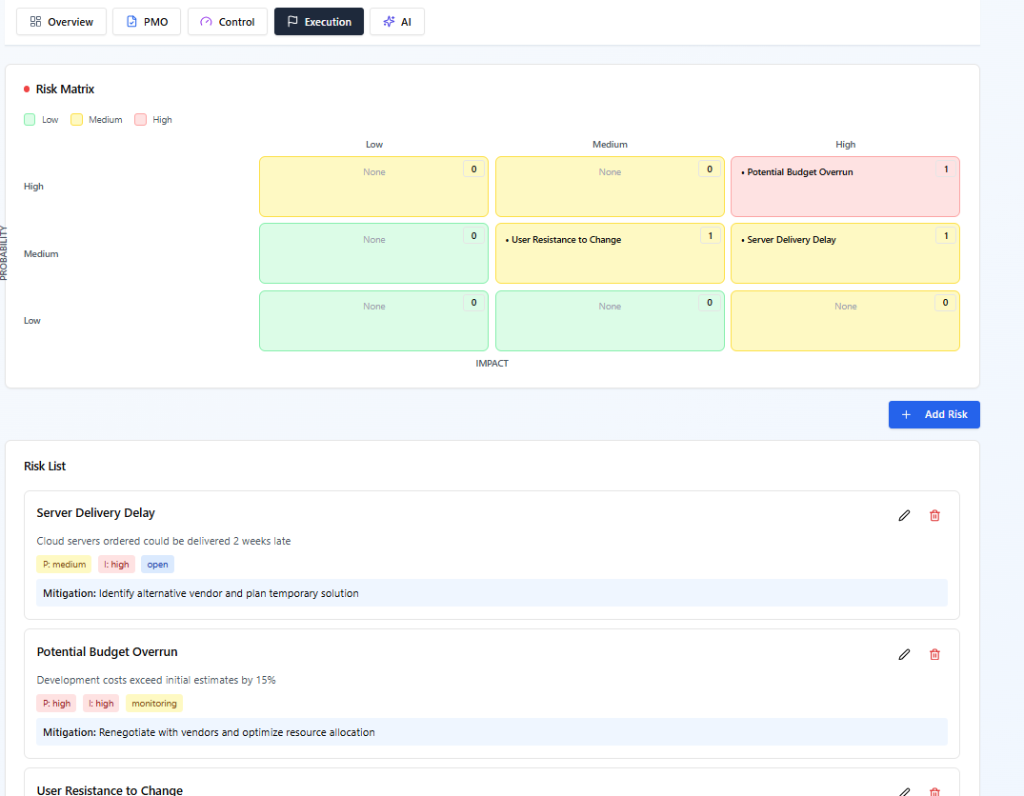Click the 'I: high' tag on Server Delivery Delay
The width and height of the screenshot is (1024, 796).
click(x=116, y=564)
